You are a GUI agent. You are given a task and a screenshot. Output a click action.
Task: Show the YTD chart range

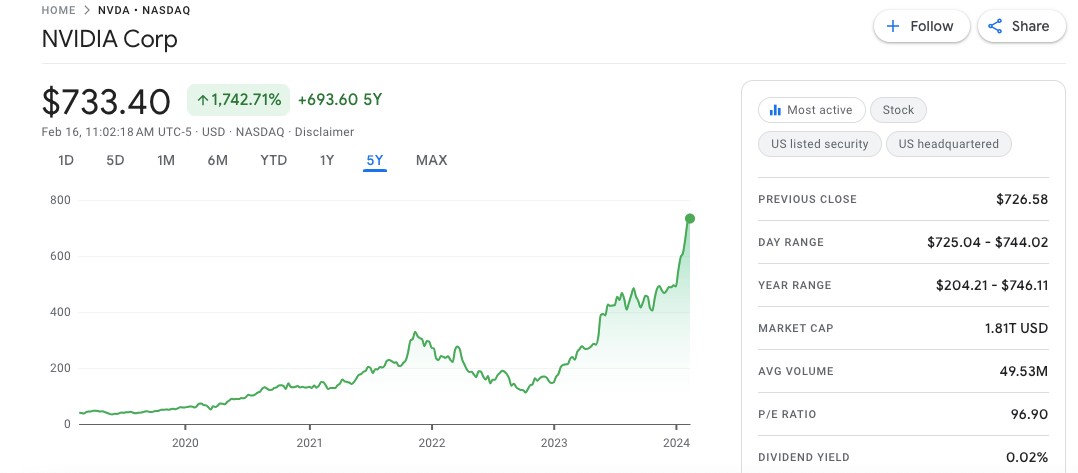(273, 160)
